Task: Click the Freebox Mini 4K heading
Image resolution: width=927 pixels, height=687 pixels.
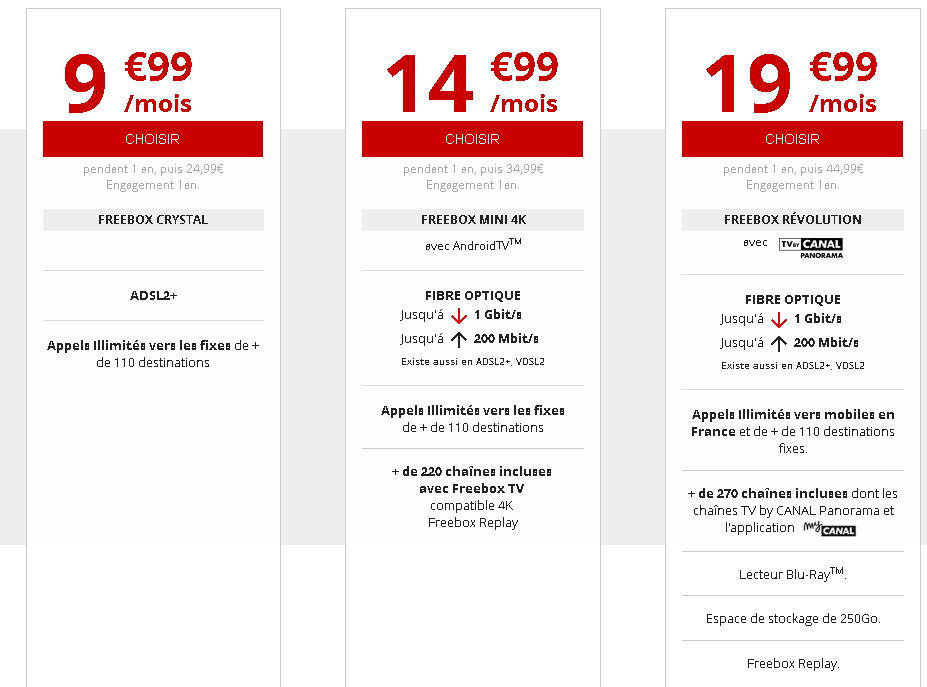Action: coord(472,220)
